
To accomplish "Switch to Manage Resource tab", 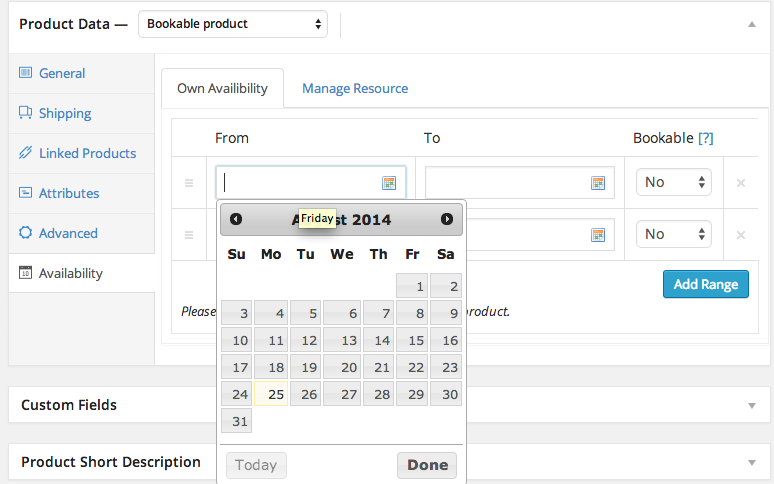I will click(355, 88).
